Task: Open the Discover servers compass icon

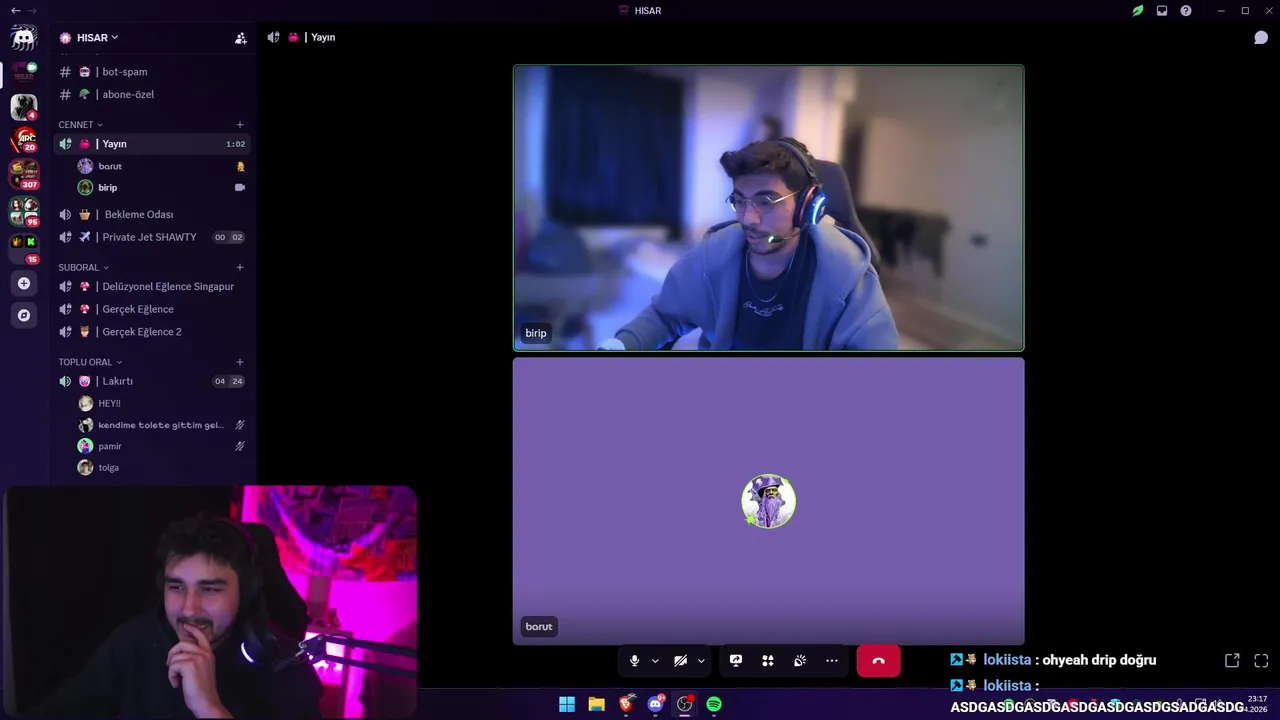Action: 24,315
